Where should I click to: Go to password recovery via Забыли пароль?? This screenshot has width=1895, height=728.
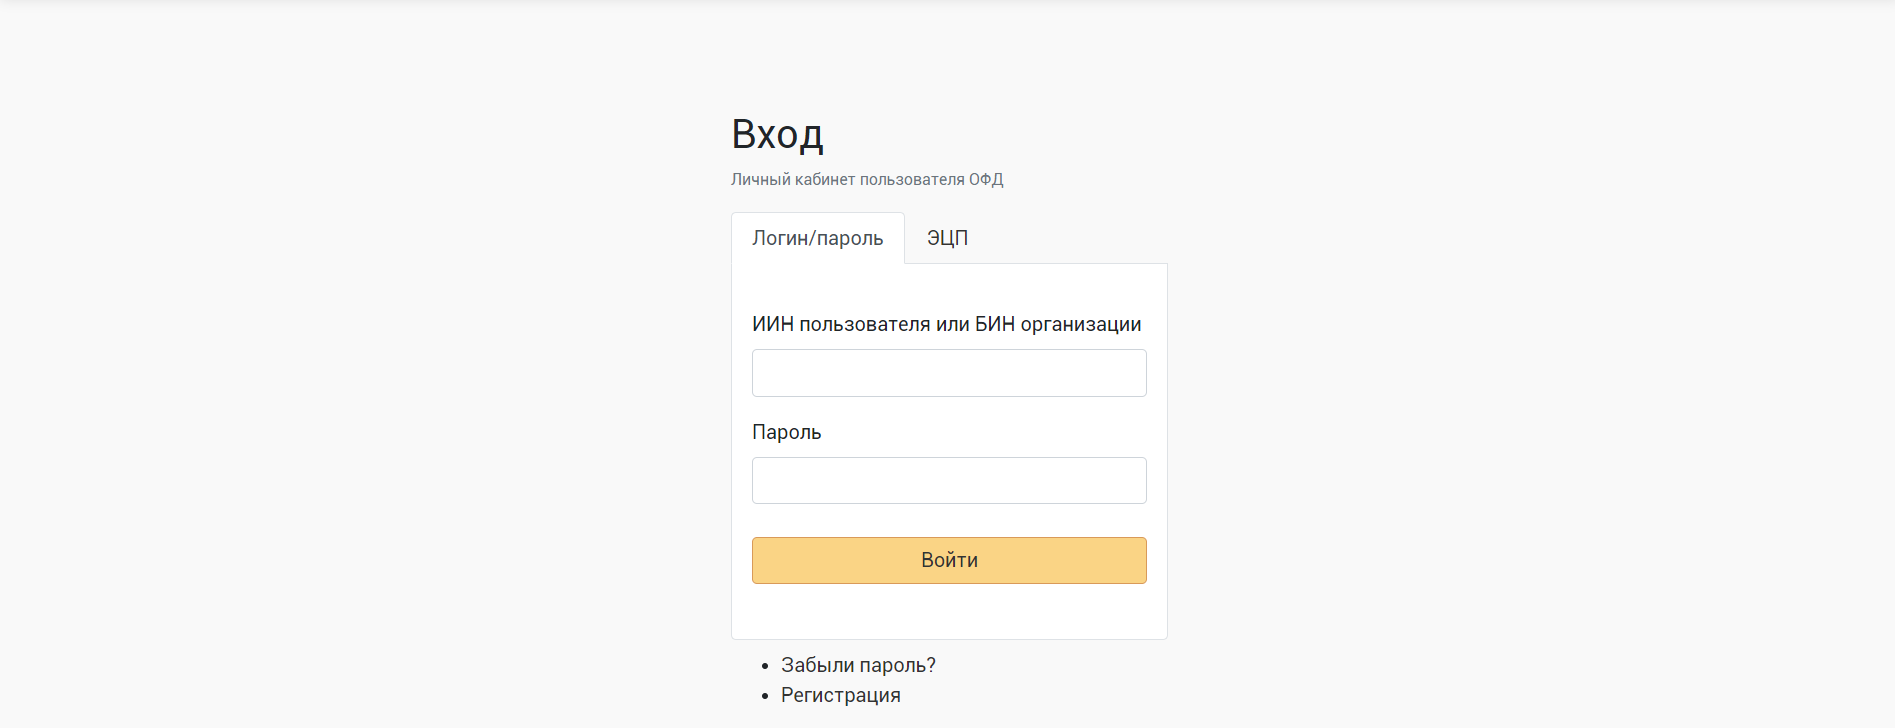pos(858,665)
